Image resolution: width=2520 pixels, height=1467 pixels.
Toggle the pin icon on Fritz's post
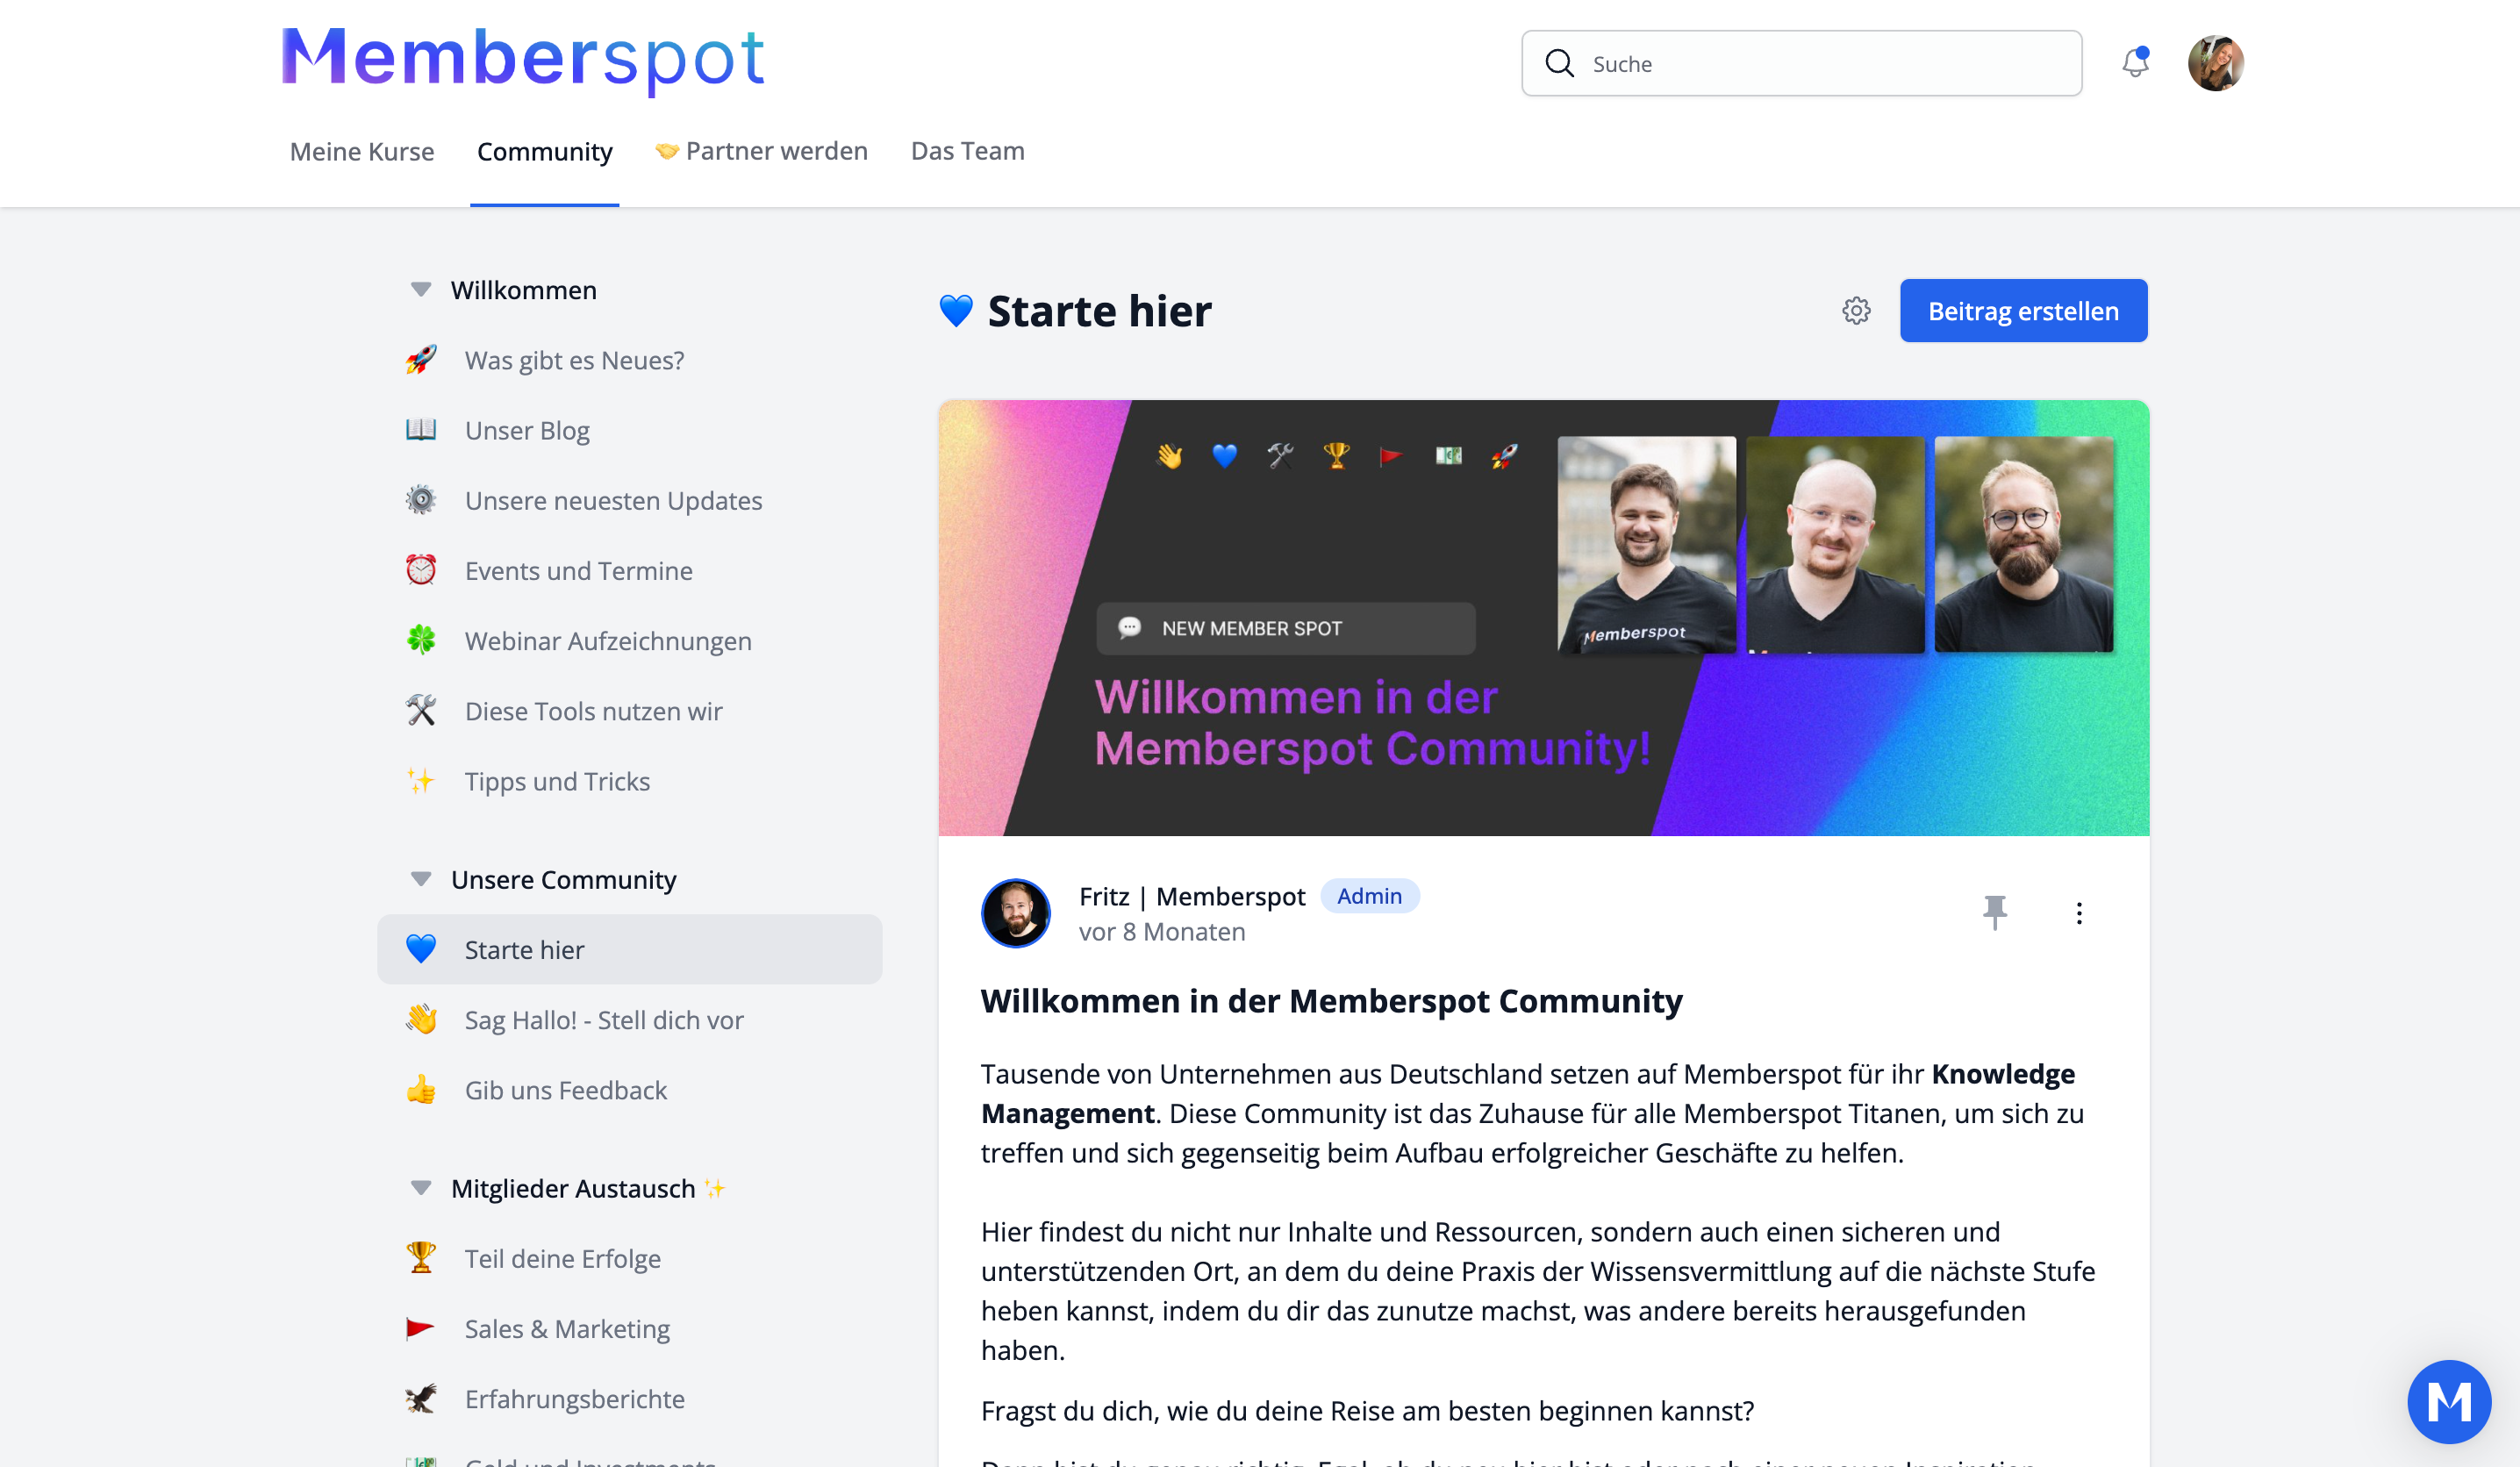[x=1994, y=911]
